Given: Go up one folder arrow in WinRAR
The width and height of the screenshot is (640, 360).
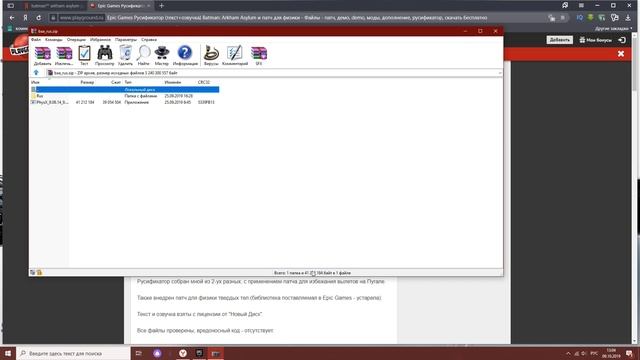Looking at the screenshot, I should (36, 73).
